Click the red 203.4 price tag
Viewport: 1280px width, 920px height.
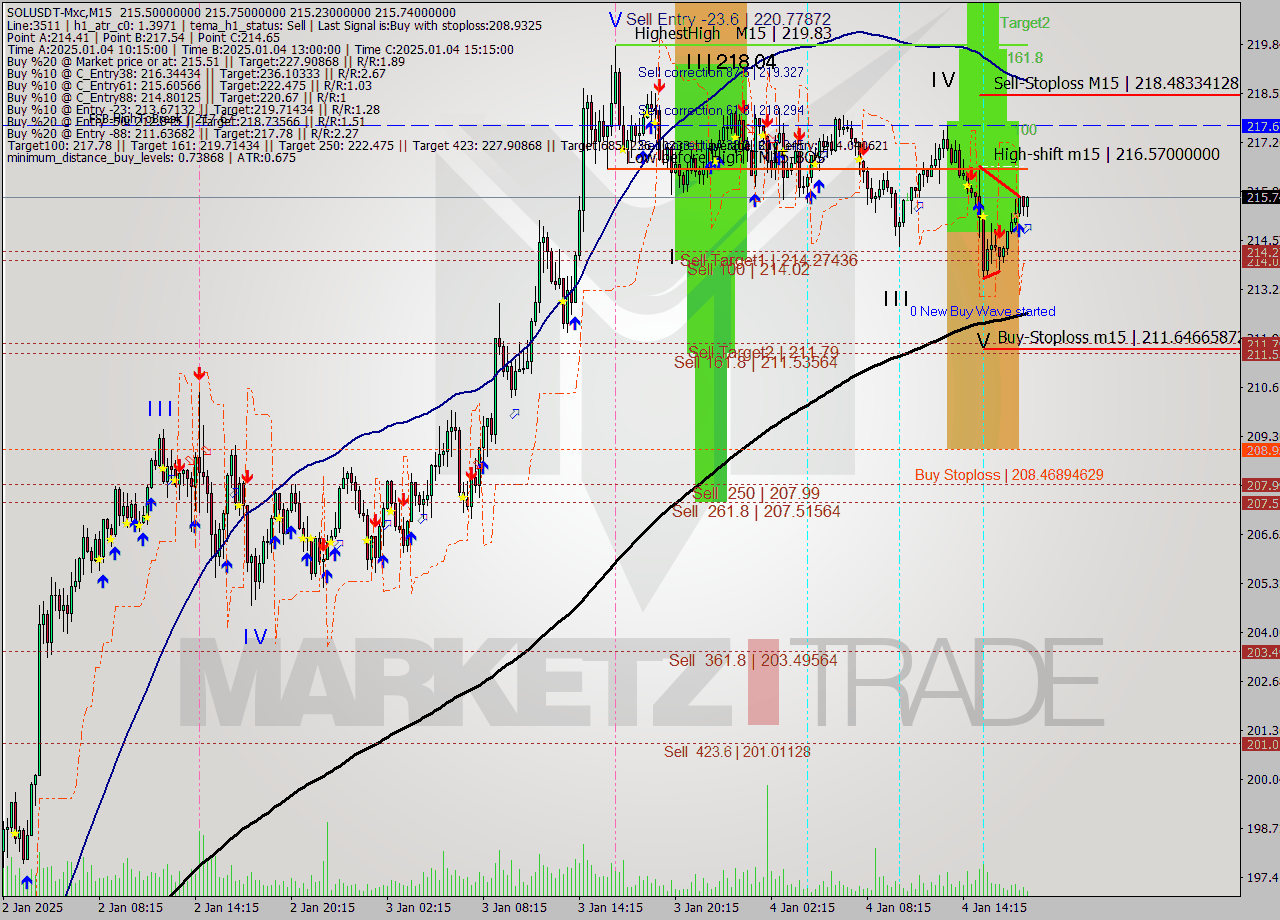(x=1260, y=652)
